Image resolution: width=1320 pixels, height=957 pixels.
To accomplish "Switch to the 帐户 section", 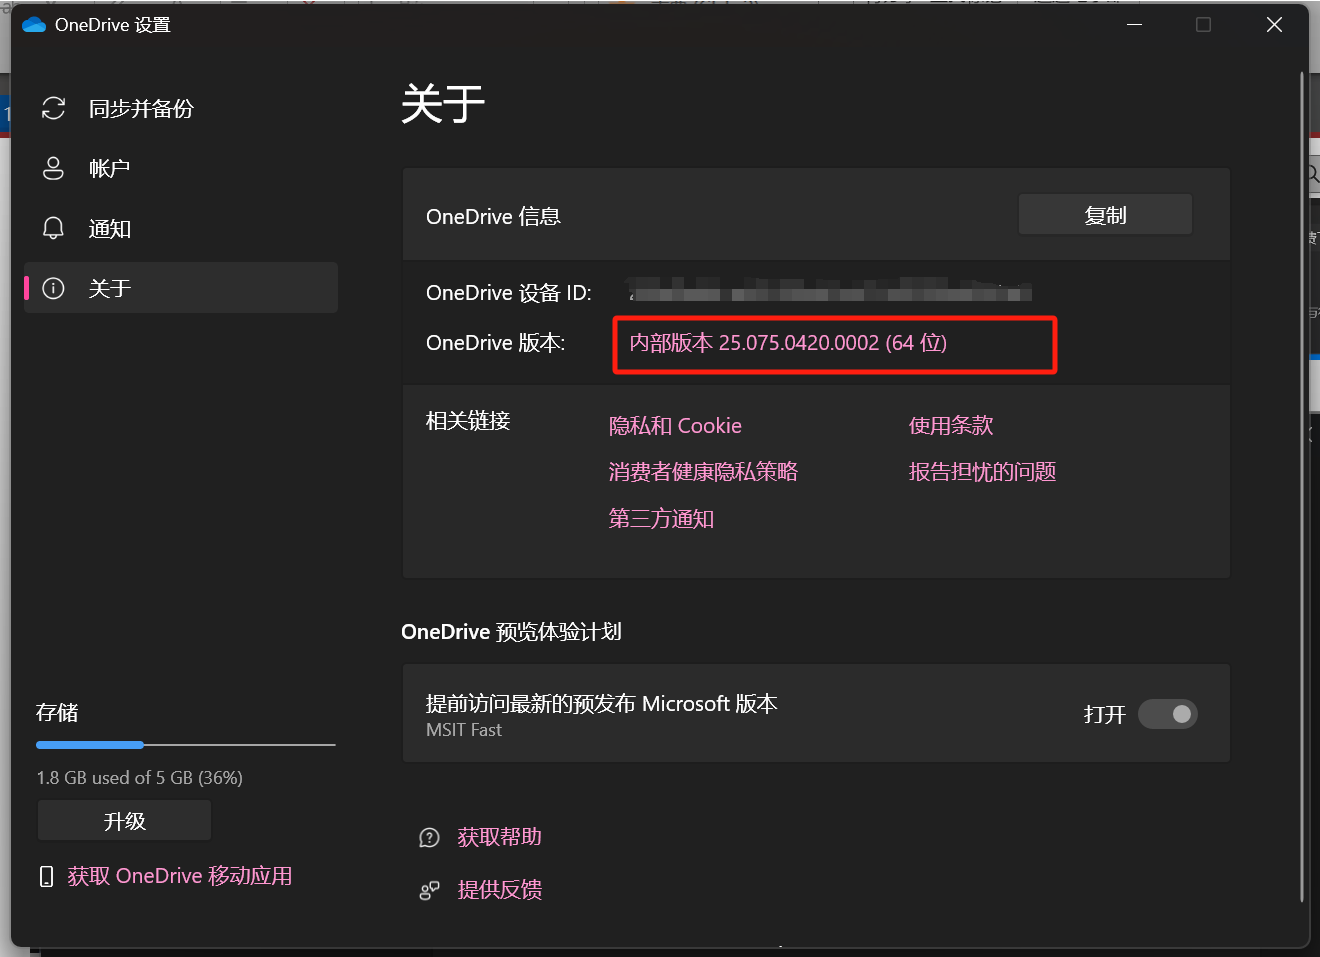I will 110,168.
